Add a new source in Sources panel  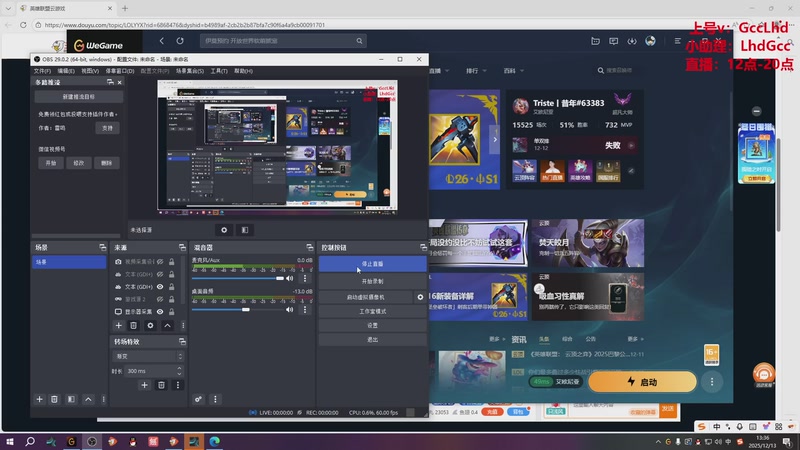(118, 325)
